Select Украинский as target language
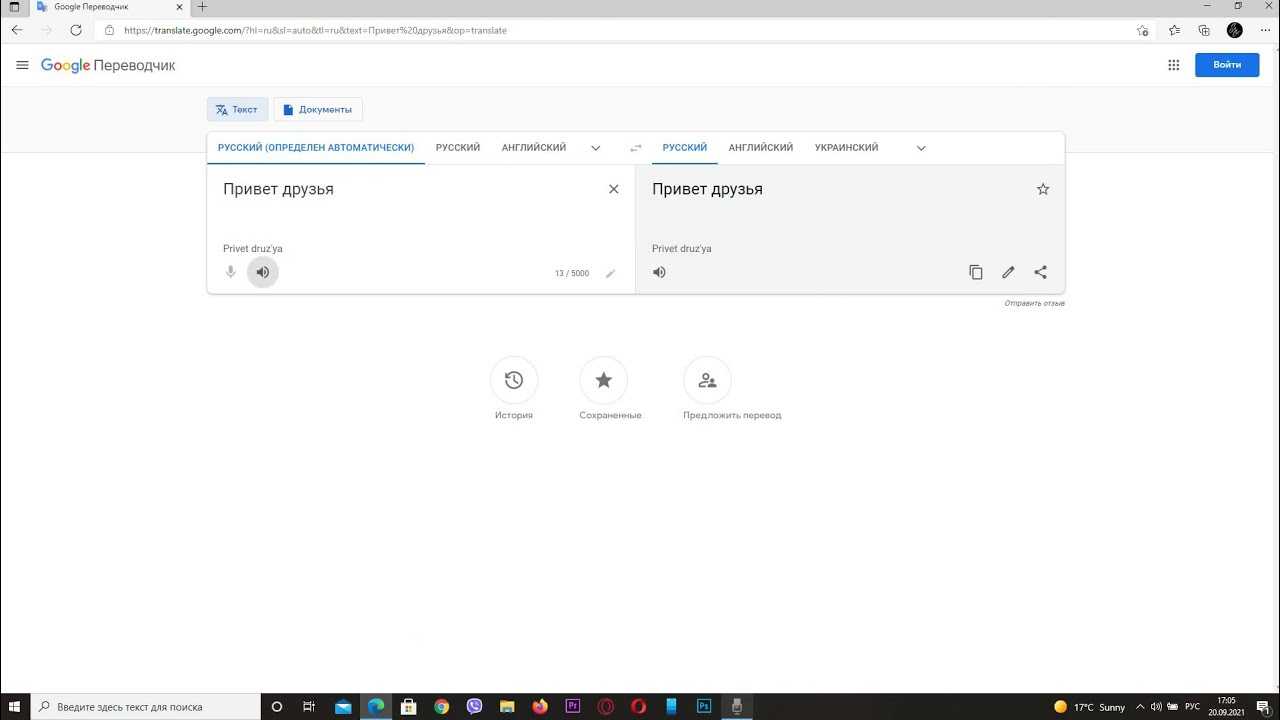This screenshot has height=720, width=1280. point(847,148)
